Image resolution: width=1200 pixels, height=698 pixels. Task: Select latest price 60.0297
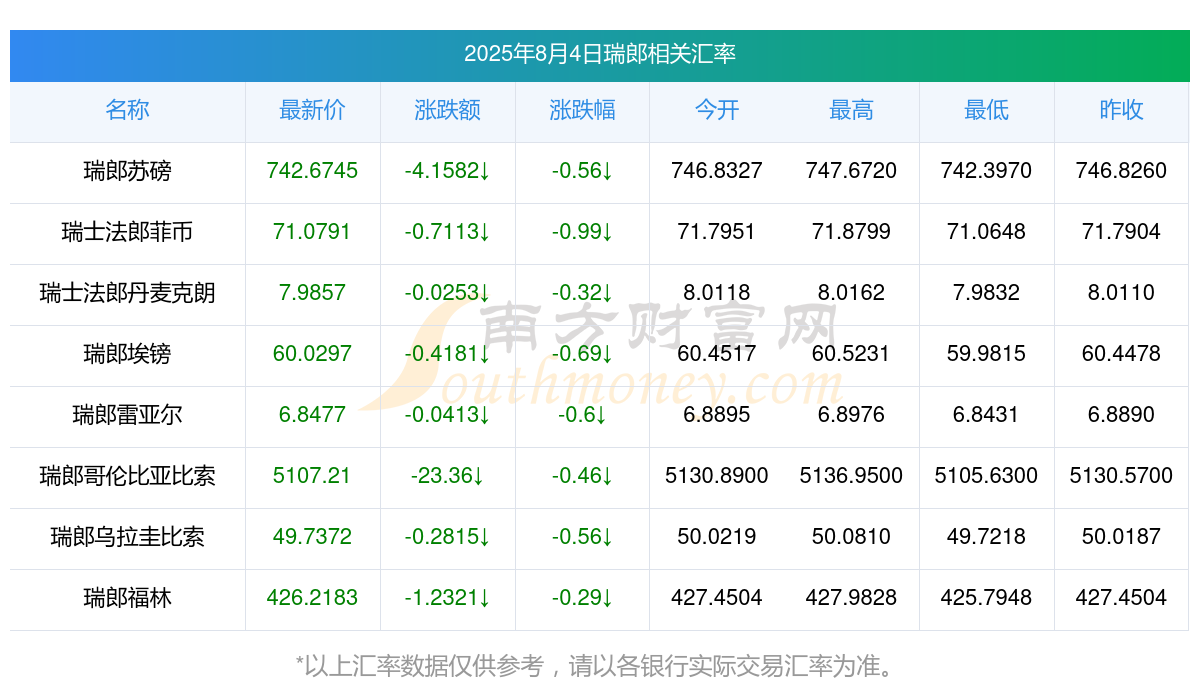312,353
